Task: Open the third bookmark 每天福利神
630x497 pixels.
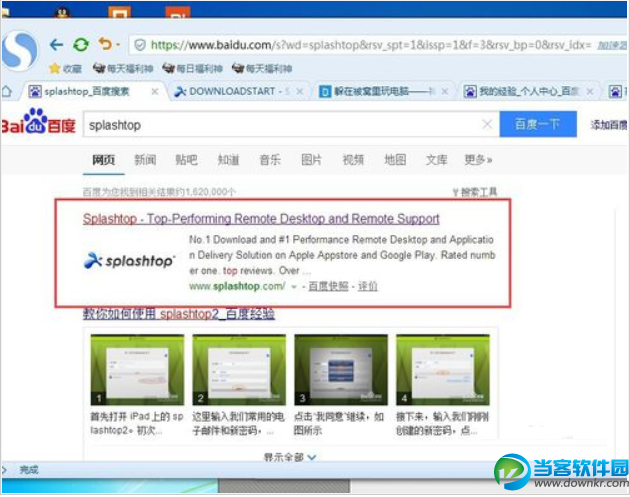Action: (x=262, y=69)
